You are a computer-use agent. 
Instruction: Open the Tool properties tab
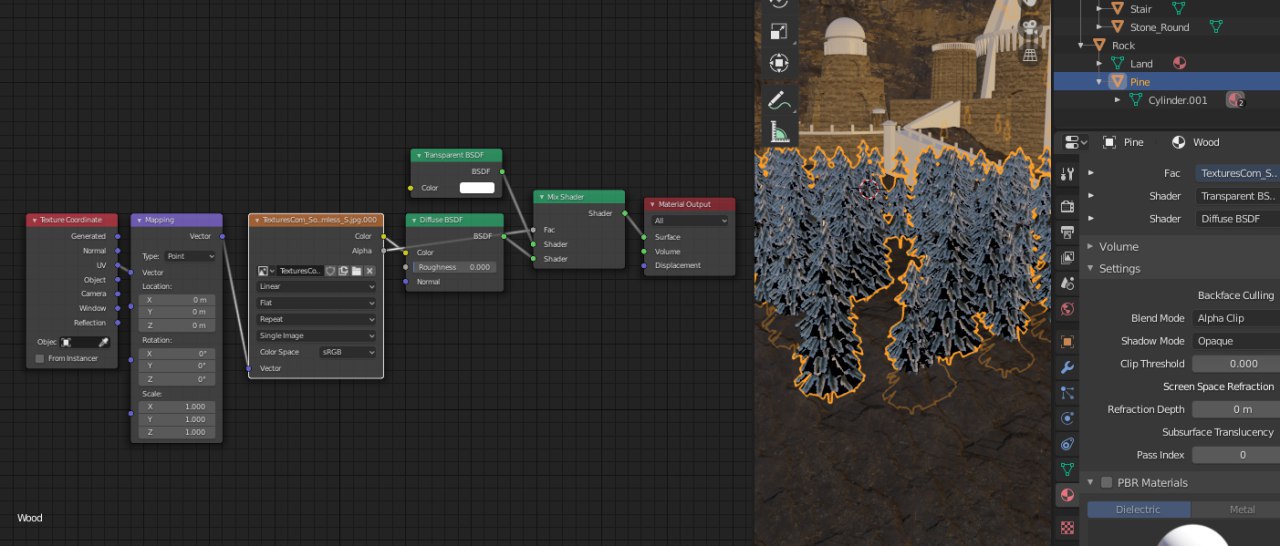1068,174
